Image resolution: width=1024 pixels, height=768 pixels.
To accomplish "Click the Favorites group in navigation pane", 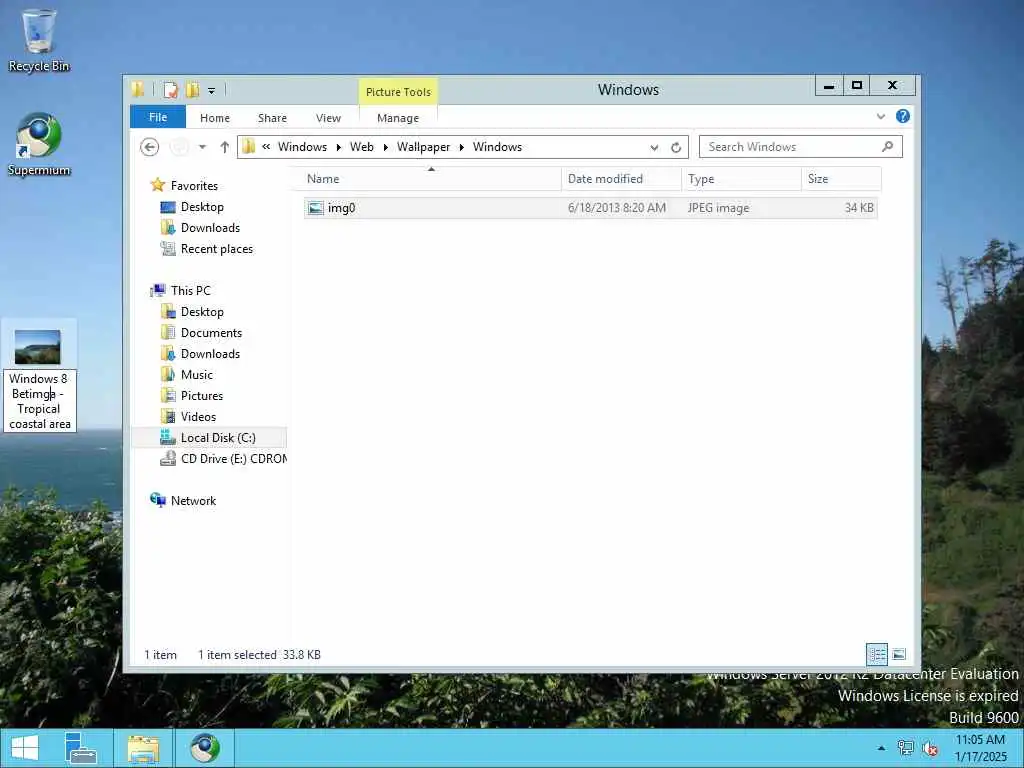I will tap(194, 186).
